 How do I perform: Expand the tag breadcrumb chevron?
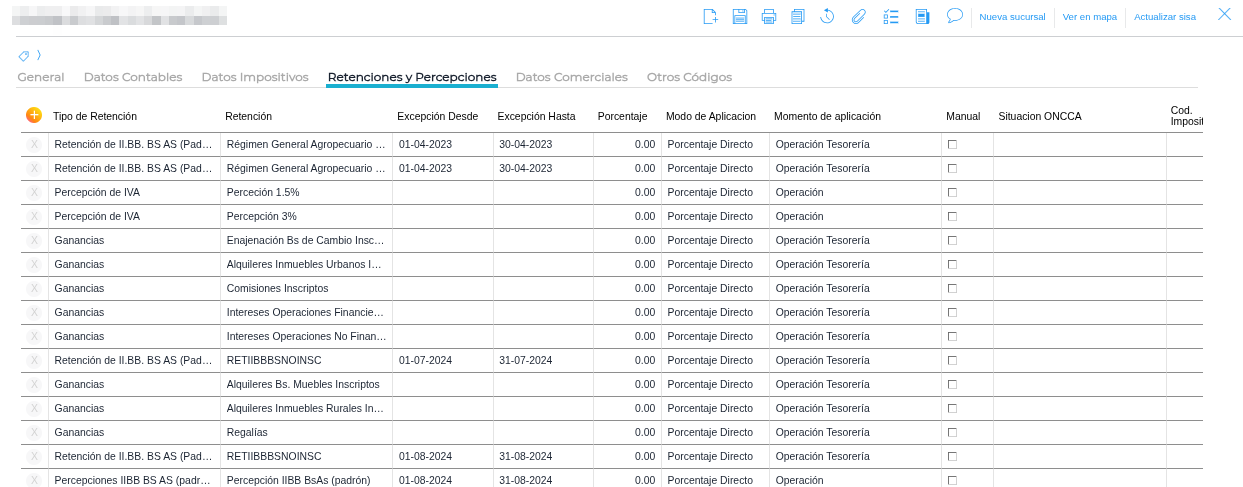point(39,55)
